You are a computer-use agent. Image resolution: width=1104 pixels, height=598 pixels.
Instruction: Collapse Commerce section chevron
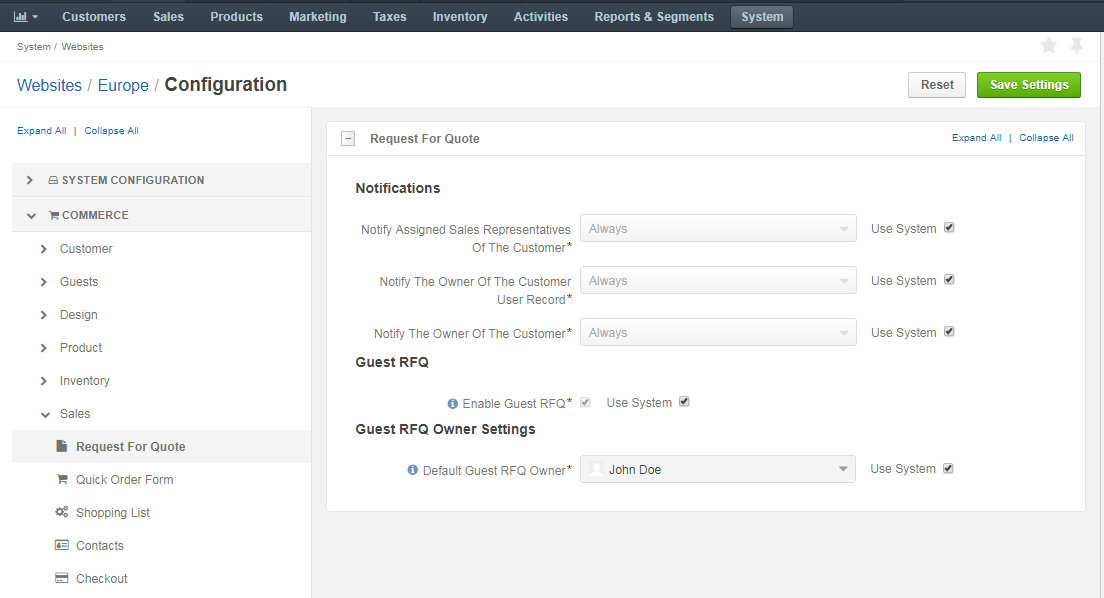point(31,216)
